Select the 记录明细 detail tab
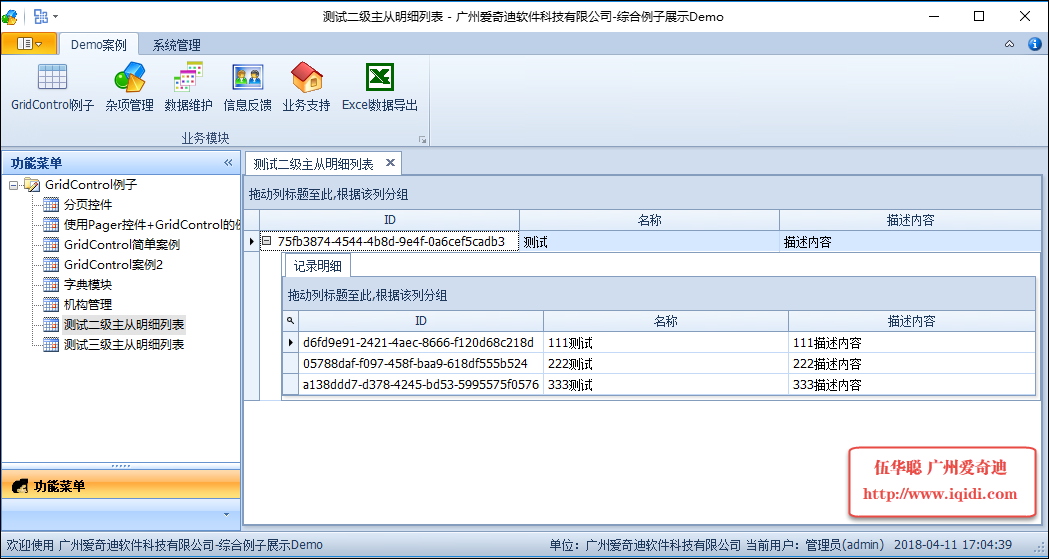1049x559 pixels. [318, 265]
